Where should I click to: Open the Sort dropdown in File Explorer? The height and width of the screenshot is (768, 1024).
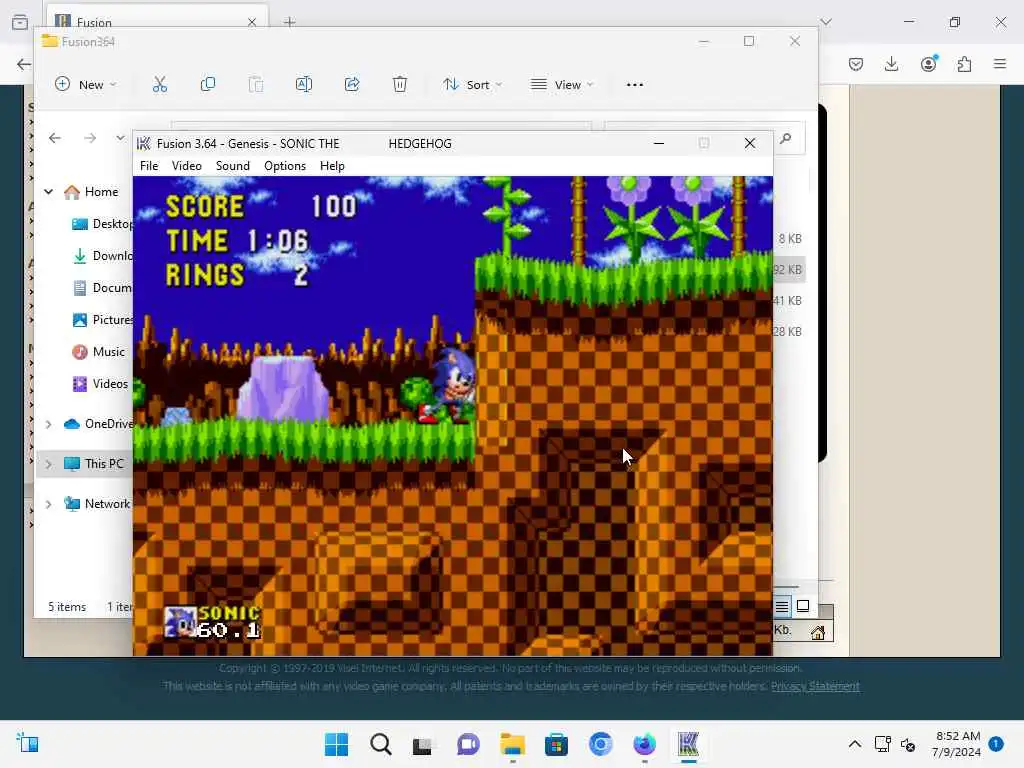click(x=472, y=84)
